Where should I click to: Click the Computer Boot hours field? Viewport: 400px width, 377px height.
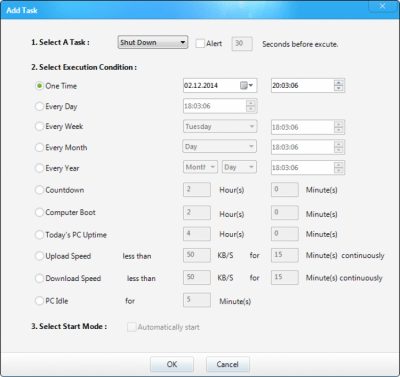point(197,212)
